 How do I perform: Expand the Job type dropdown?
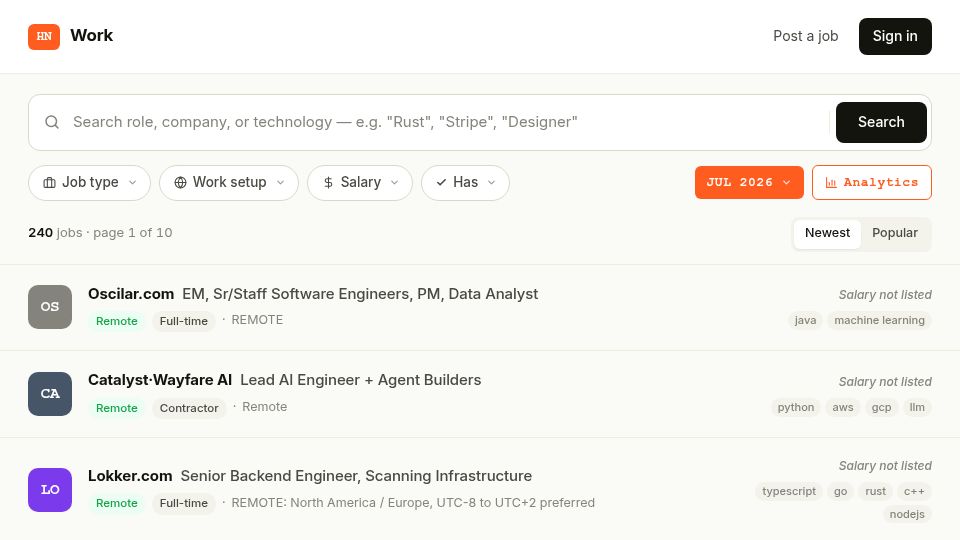pos(89,182)
